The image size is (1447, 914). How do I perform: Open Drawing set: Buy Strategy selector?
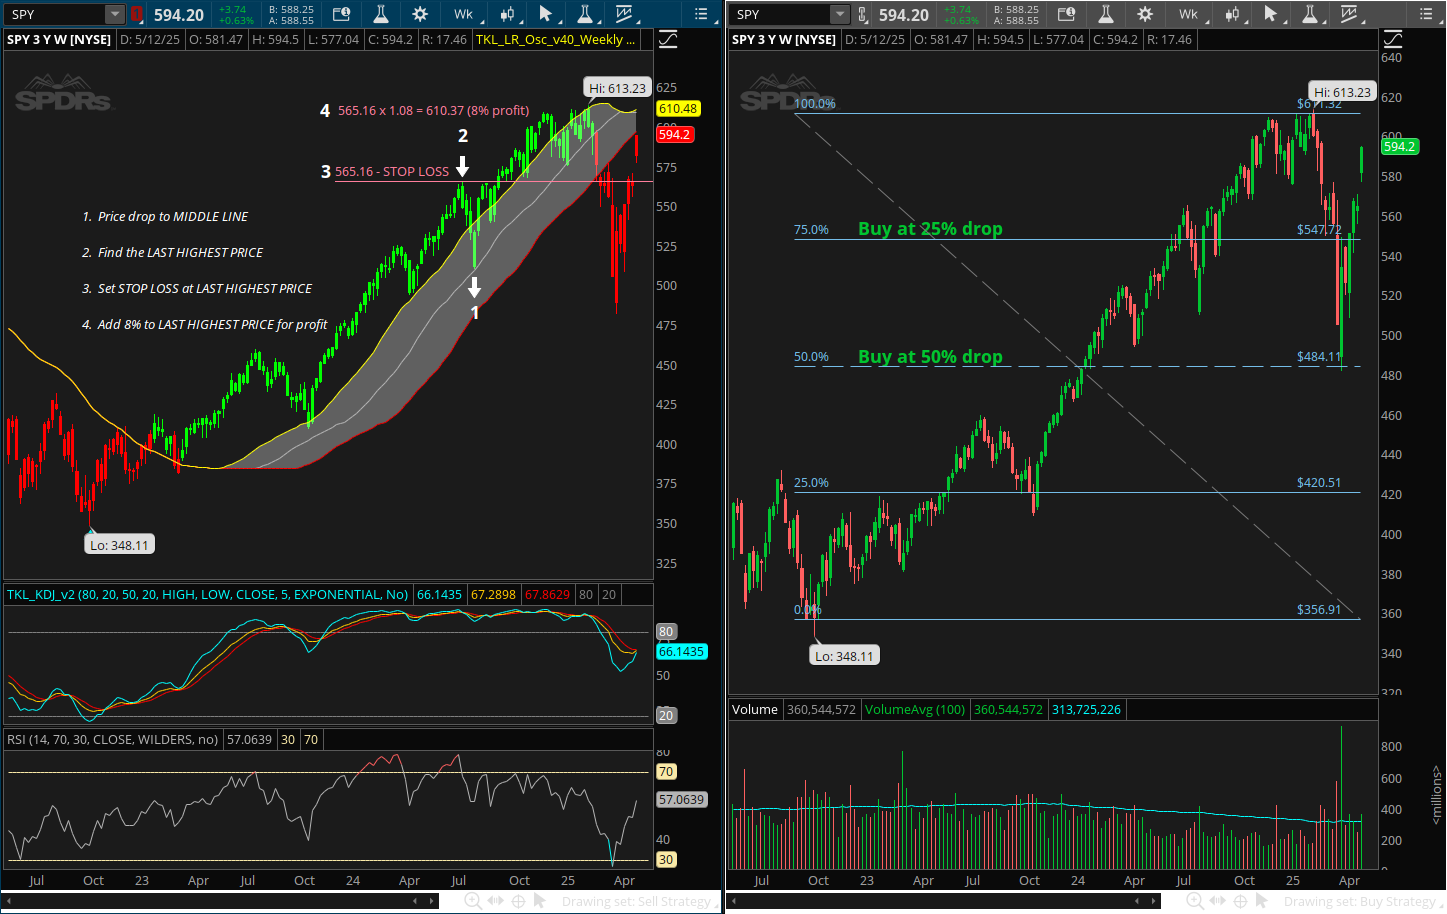pos(1363,902)
